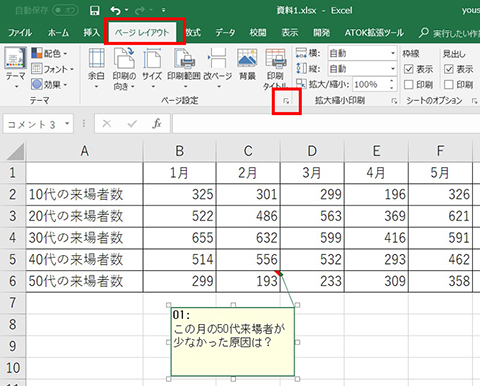The image size is (480, 386).
Task: Select row 6 header
Action: pos(13,281)
